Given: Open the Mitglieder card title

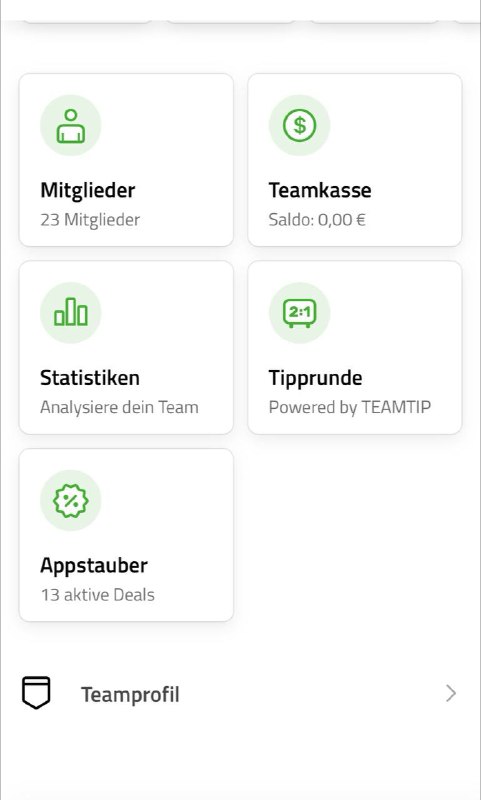Looking at the screenshot, I should (x=88, y=190).
